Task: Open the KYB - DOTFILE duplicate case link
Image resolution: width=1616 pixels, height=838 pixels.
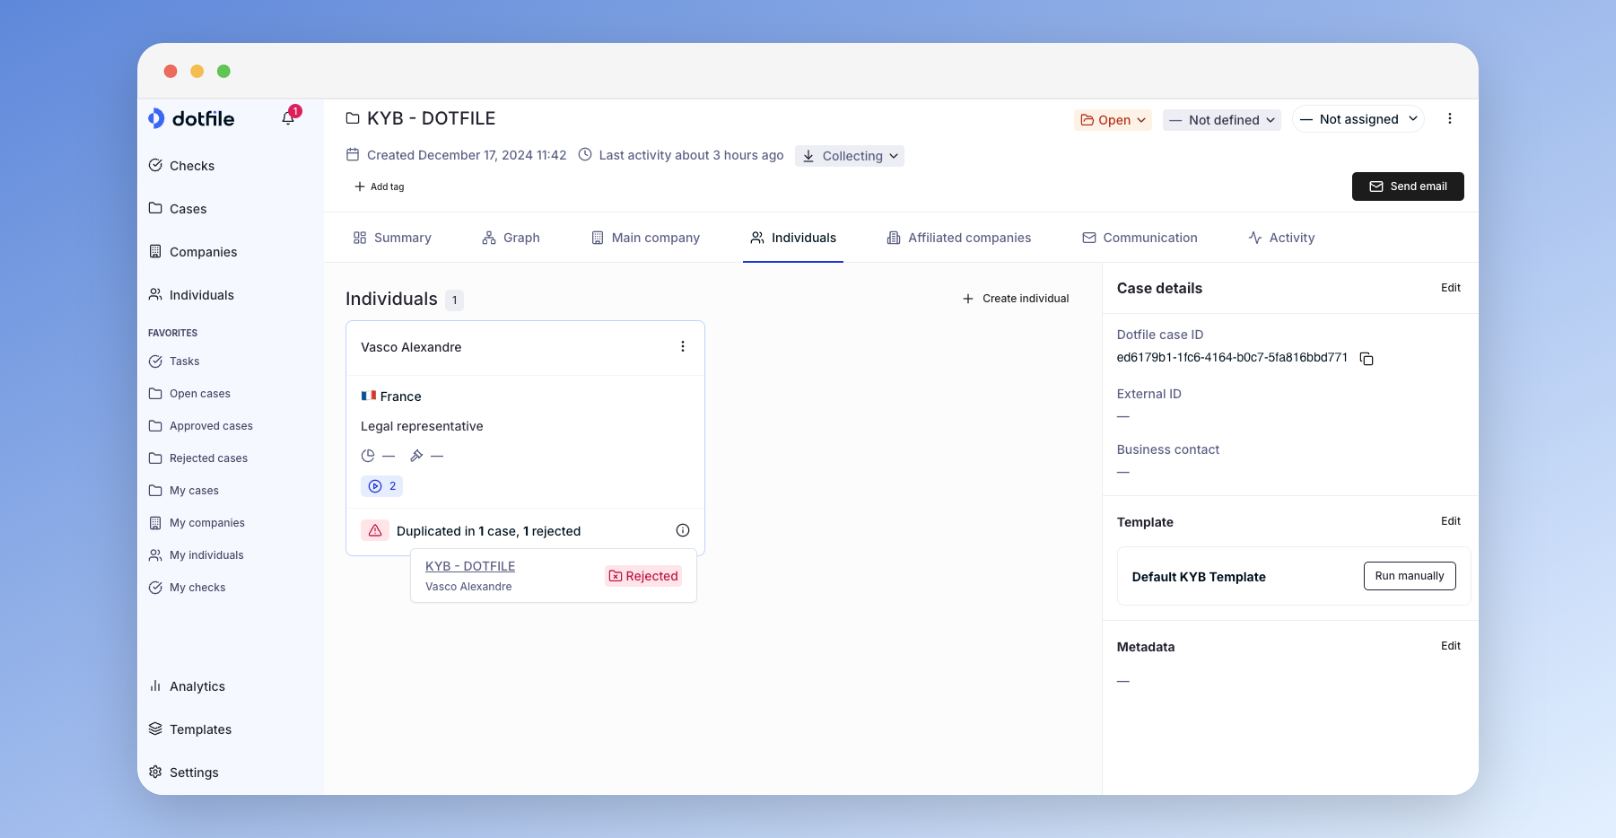Action: (x=470, y=566)
